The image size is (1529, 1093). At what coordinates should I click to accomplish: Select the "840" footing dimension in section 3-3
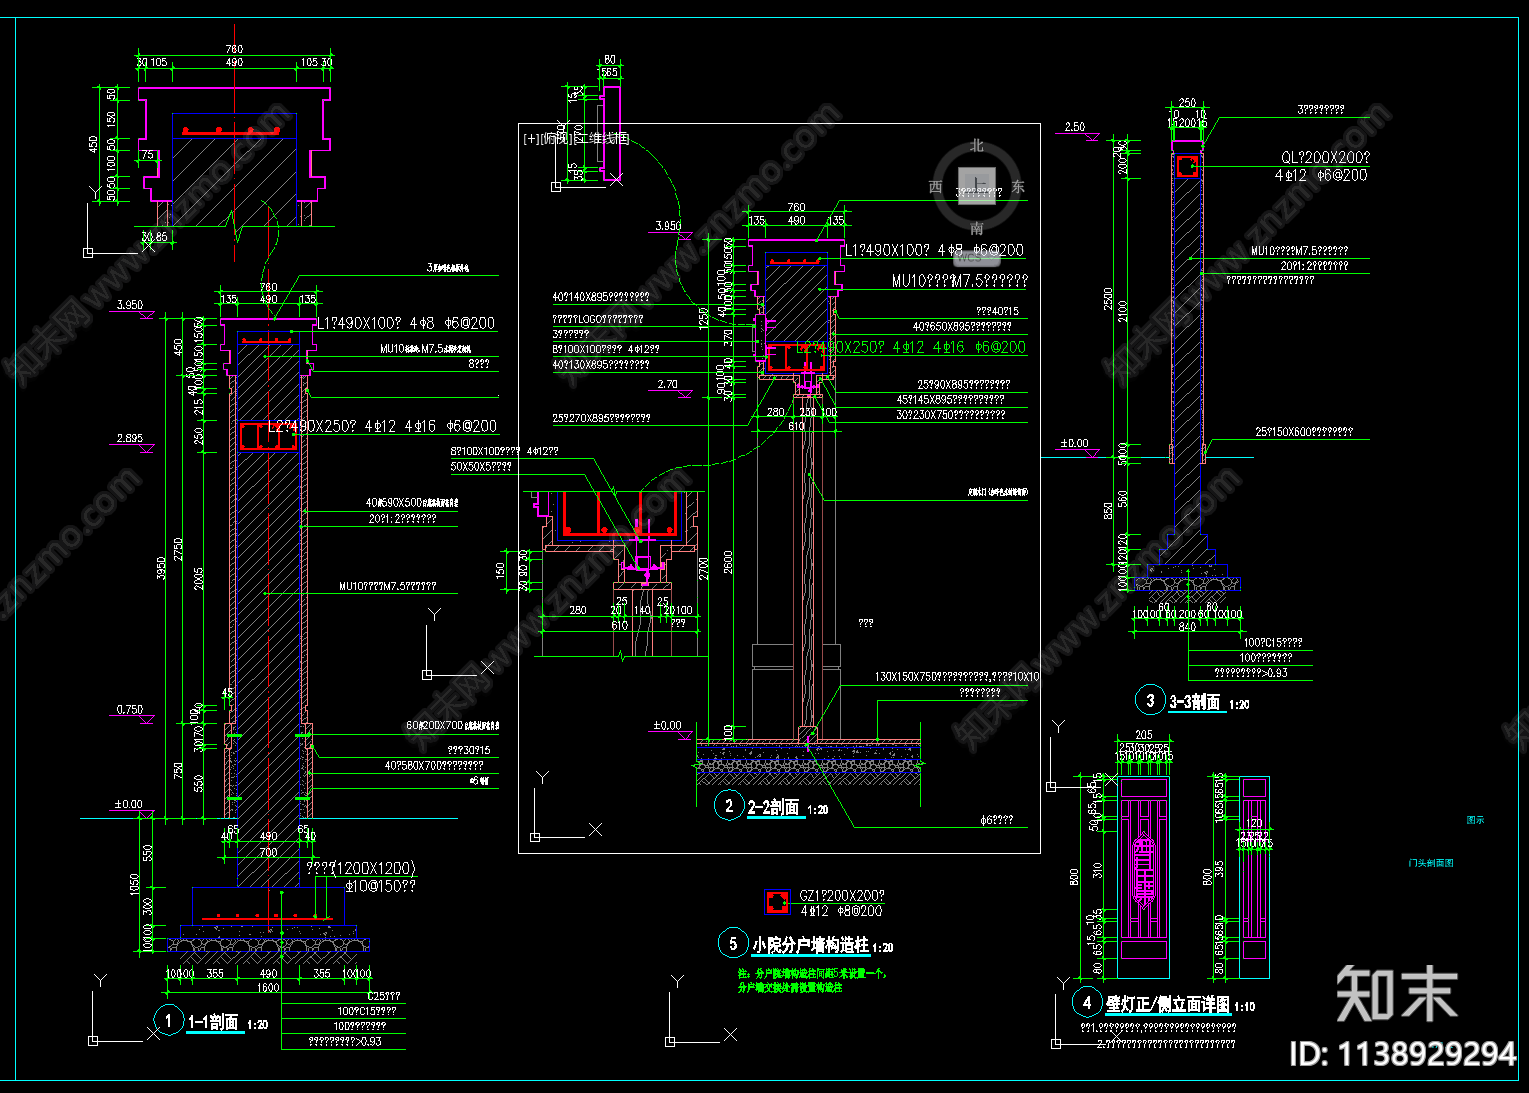pyautogui.click(x=1187, y=627)
